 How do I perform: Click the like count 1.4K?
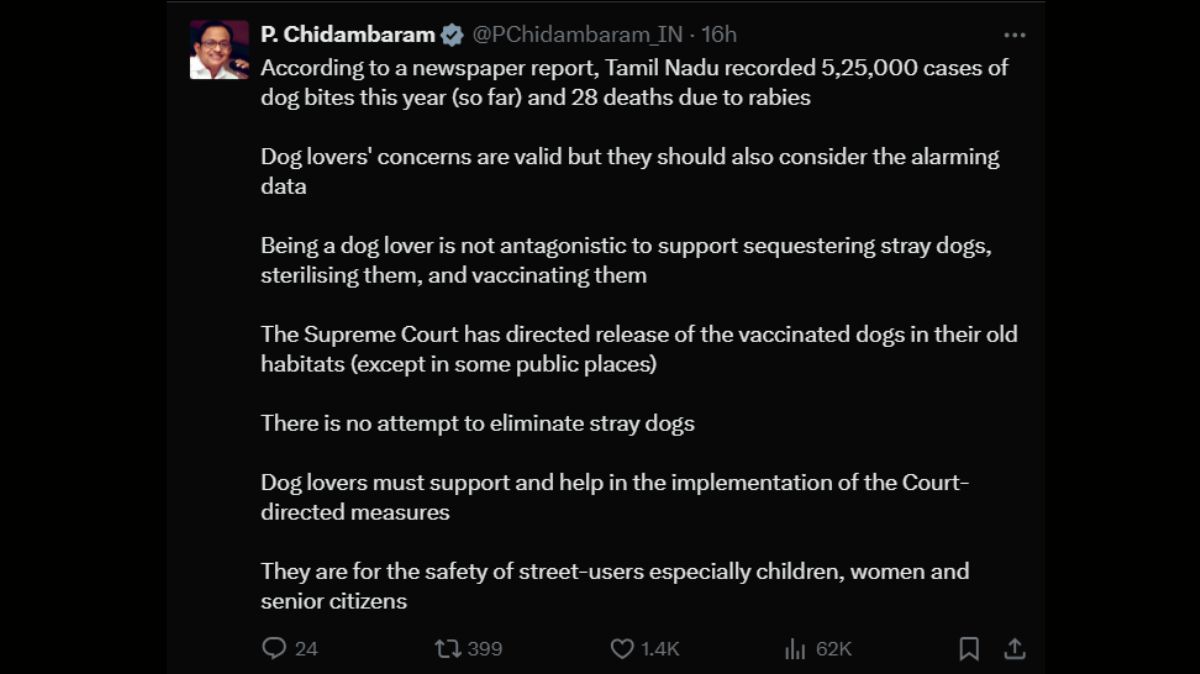click(660, 649)
